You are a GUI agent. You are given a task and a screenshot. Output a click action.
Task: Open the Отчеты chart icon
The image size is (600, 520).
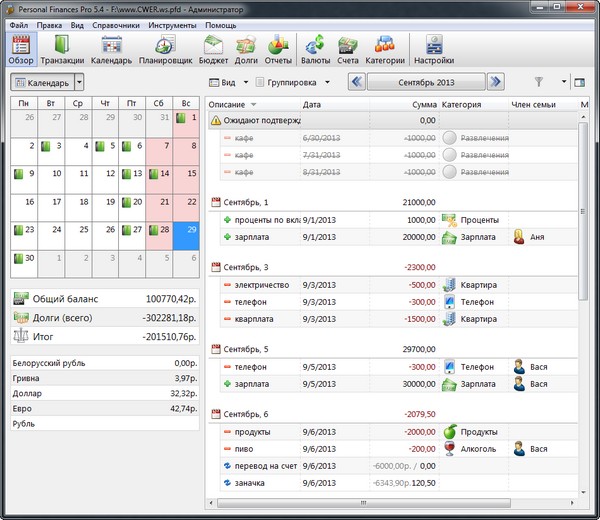278,48
